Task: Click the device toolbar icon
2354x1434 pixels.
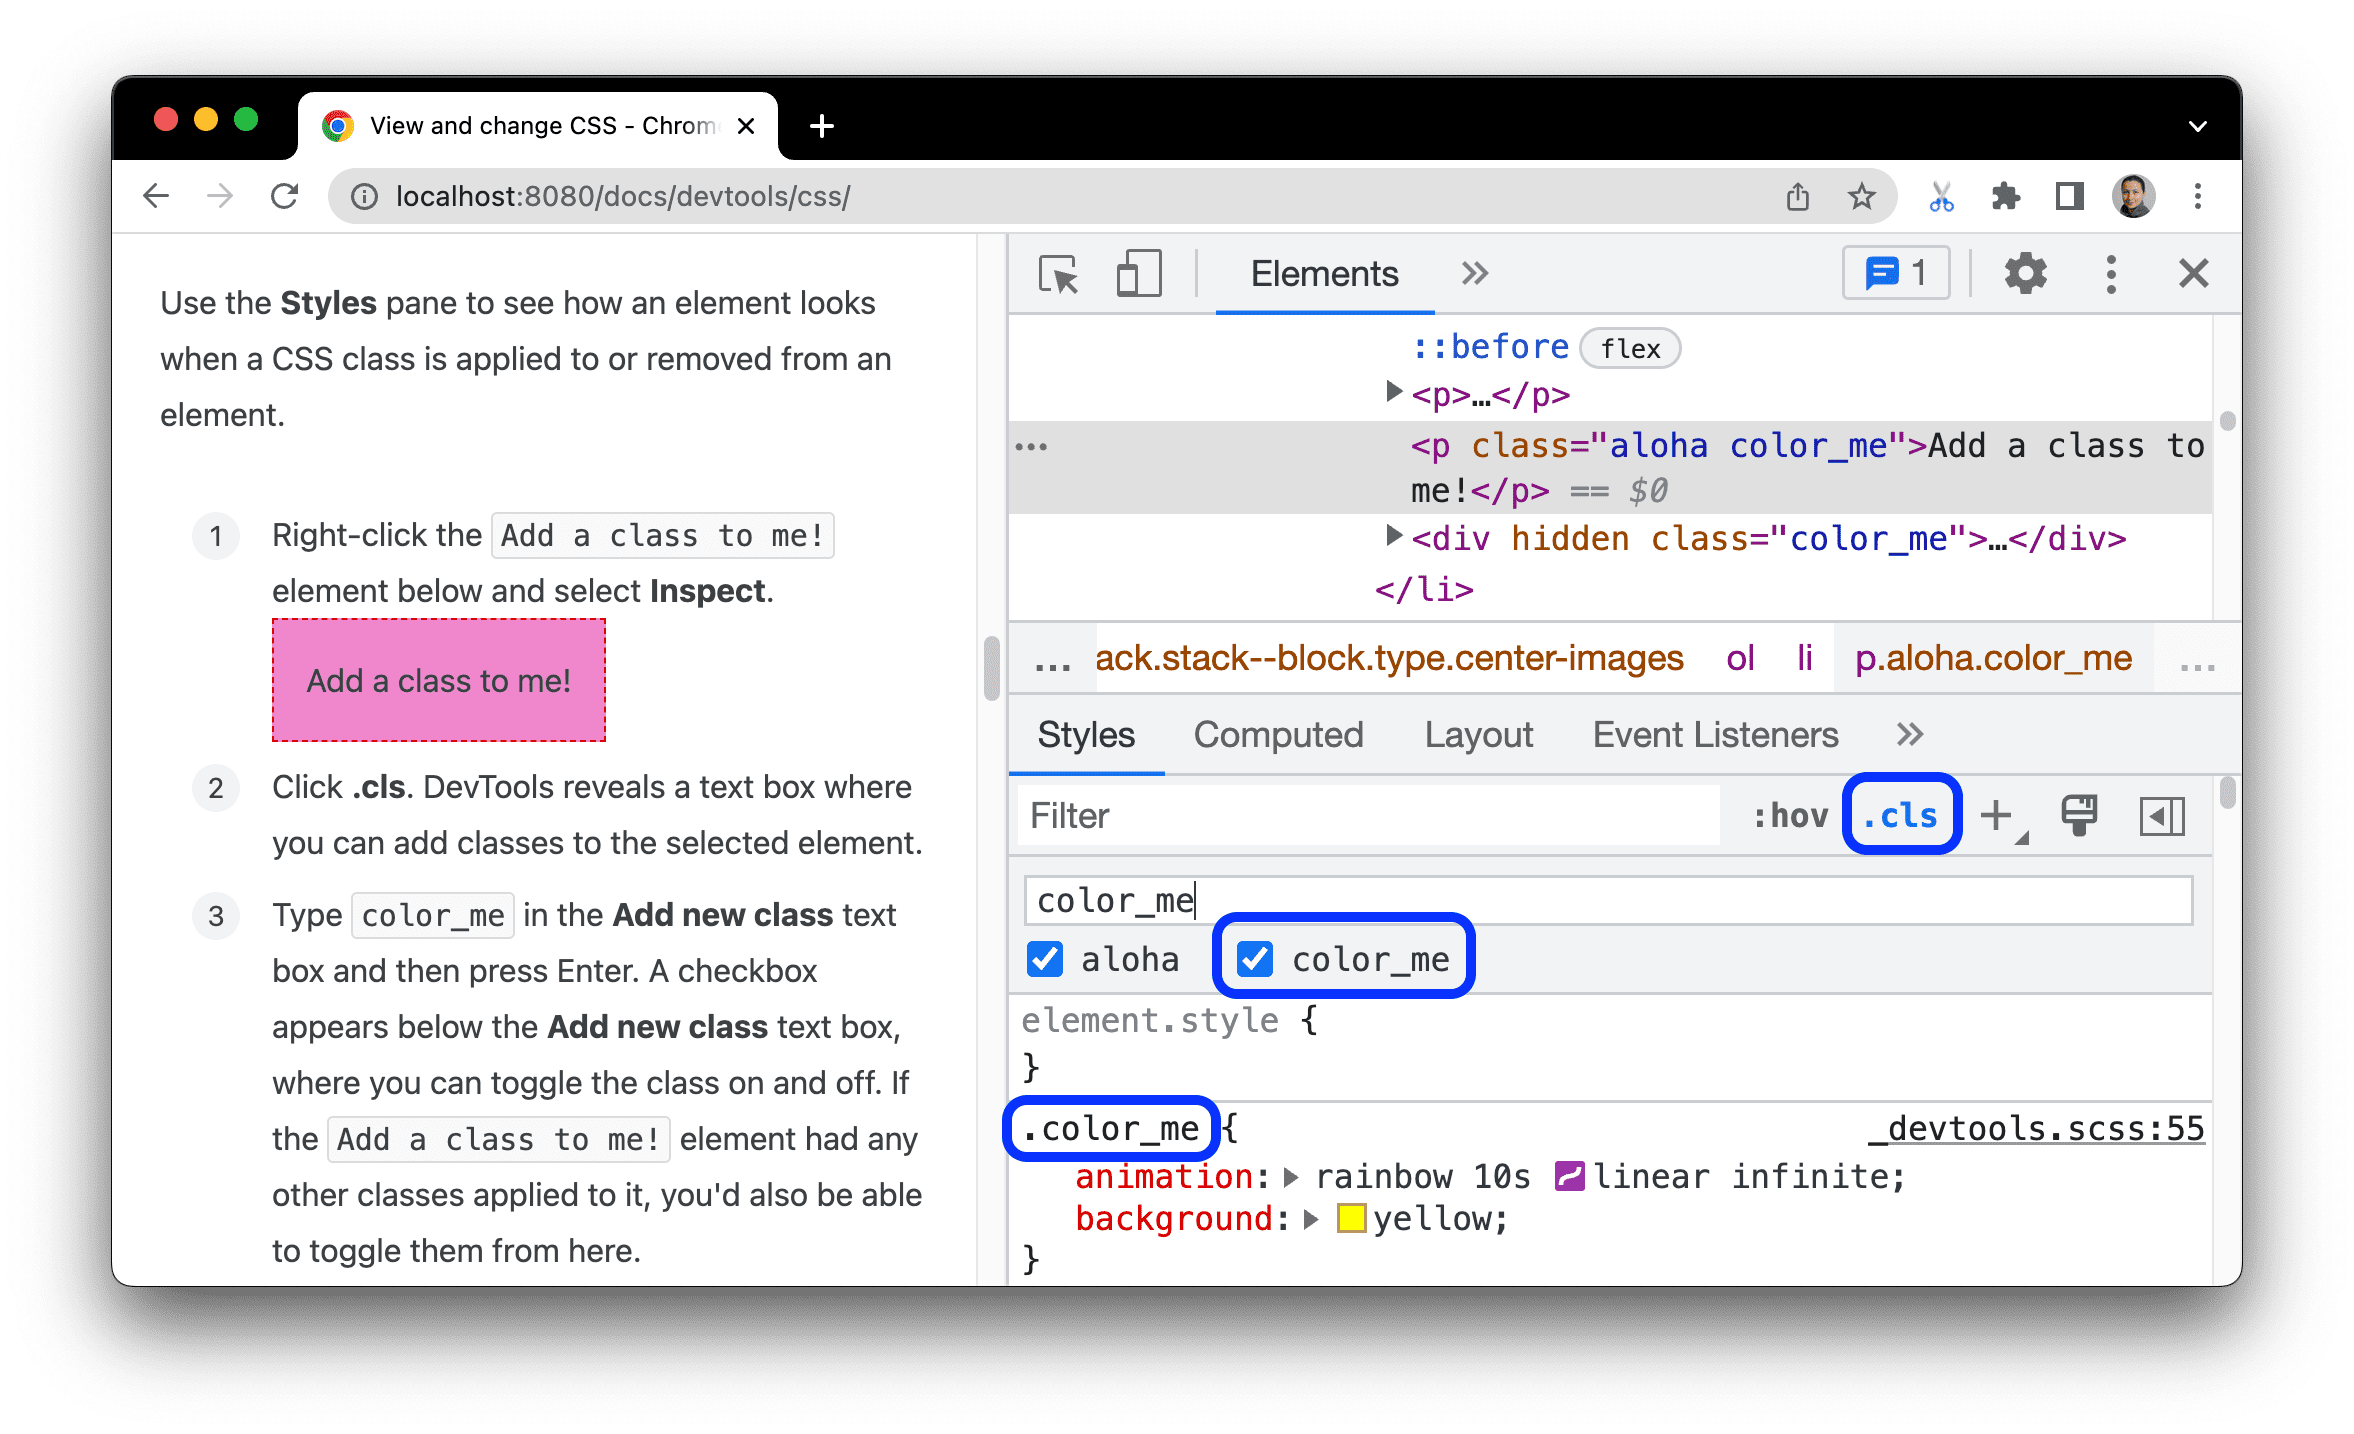Action: [x=1133, y=272]
